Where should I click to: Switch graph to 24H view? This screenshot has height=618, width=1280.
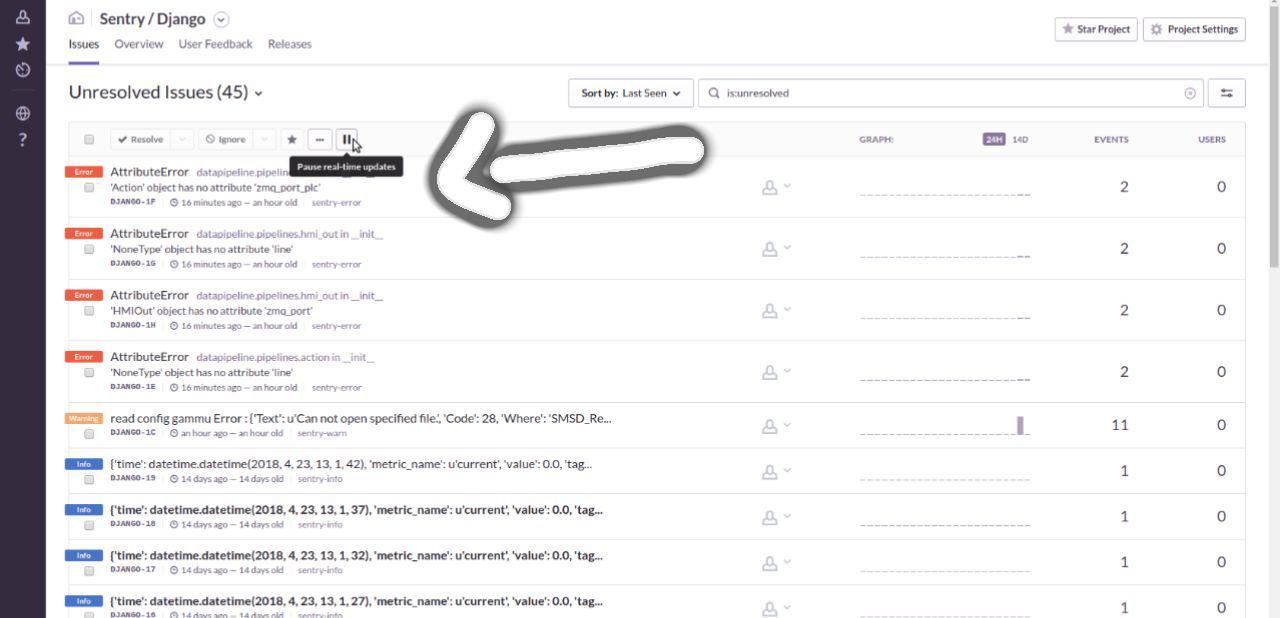pyautogui.click(x=994, y=139)
